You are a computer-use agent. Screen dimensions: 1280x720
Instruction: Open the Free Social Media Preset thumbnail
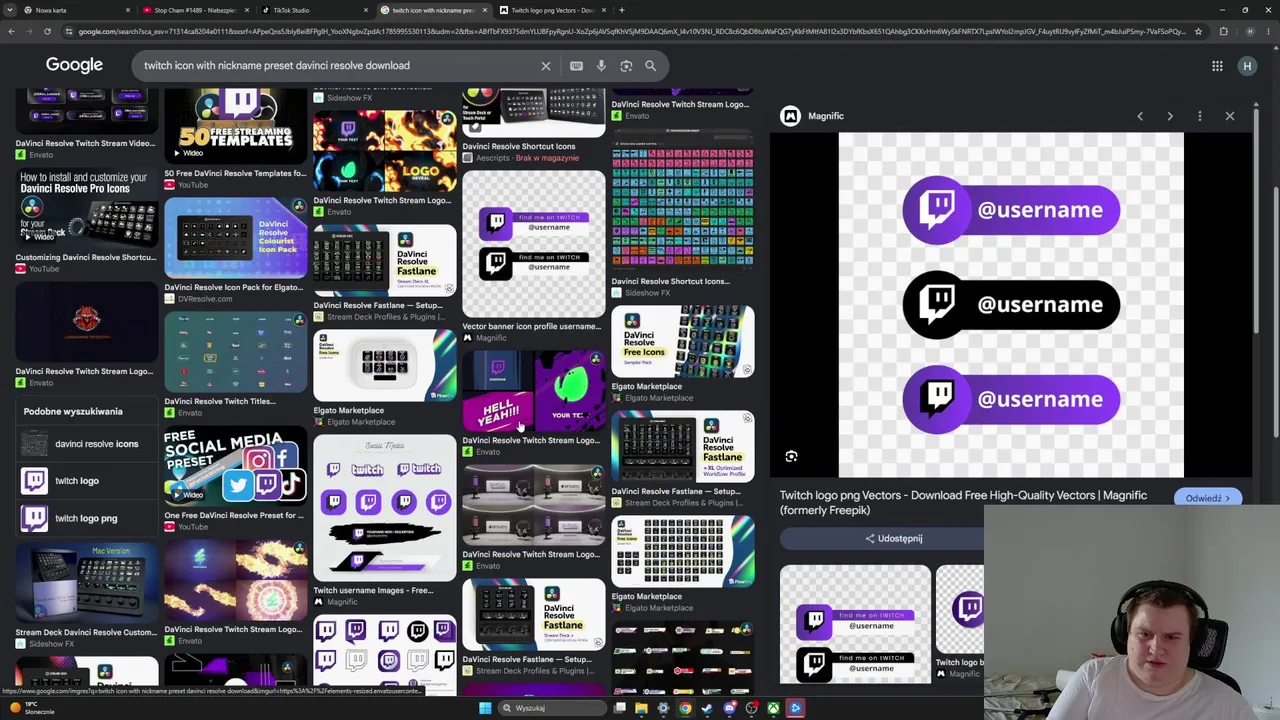point(236,467)
